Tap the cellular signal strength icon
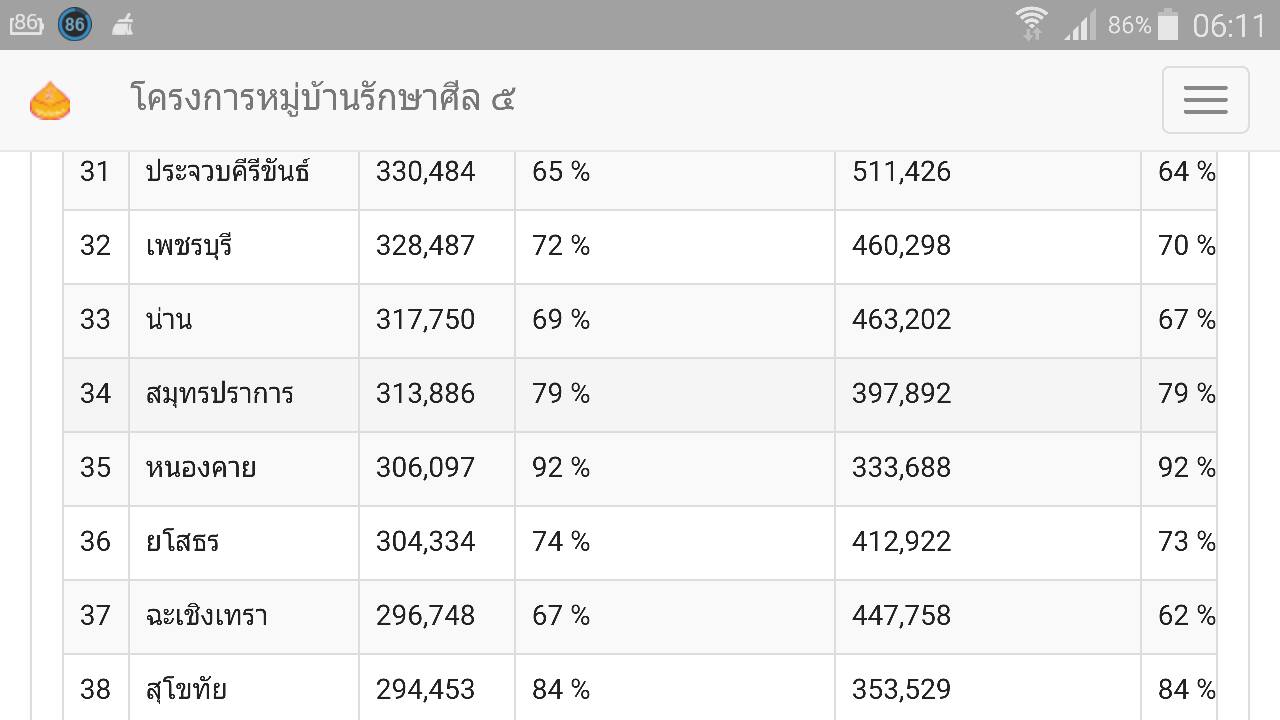The width and height of the screenshot is (1280, 720). pyautogui.click(x=1080, y=24)
